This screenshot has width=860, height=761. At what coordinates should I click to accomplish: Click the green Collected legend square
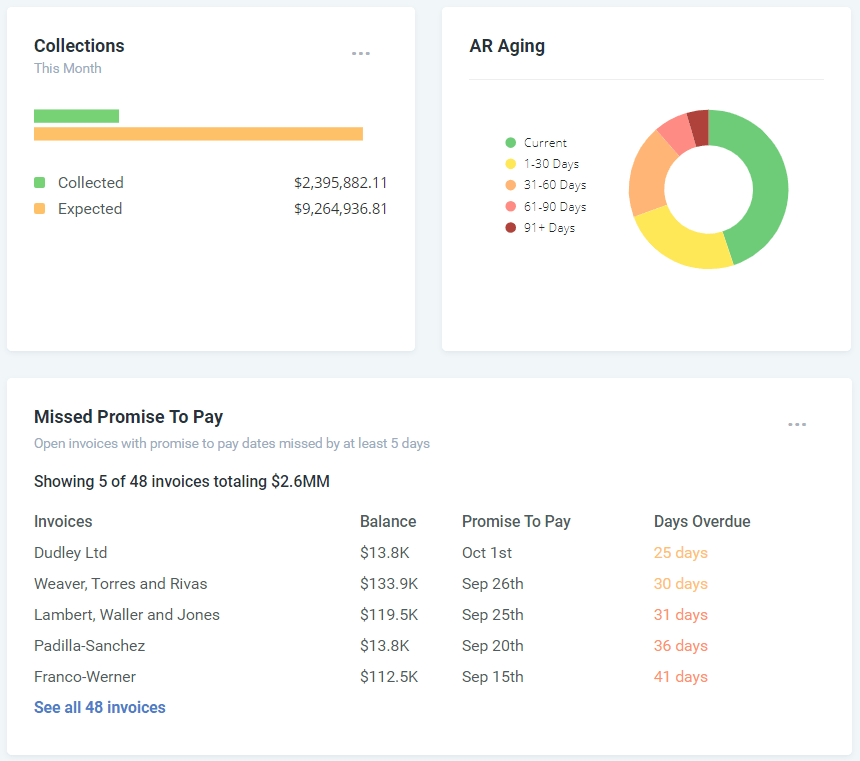(40, 182)
